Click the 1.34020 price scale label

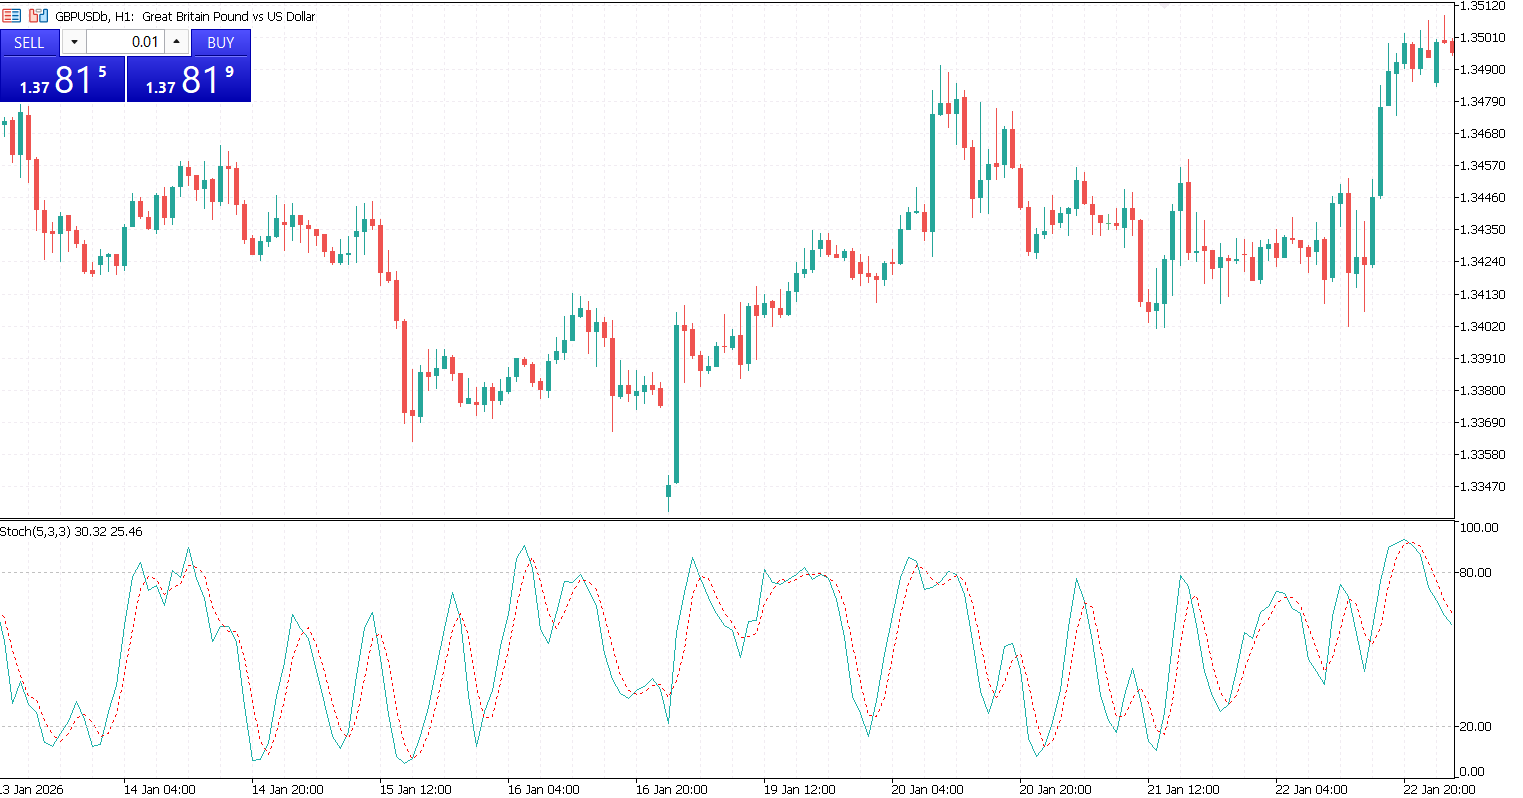click(1483, 326)
